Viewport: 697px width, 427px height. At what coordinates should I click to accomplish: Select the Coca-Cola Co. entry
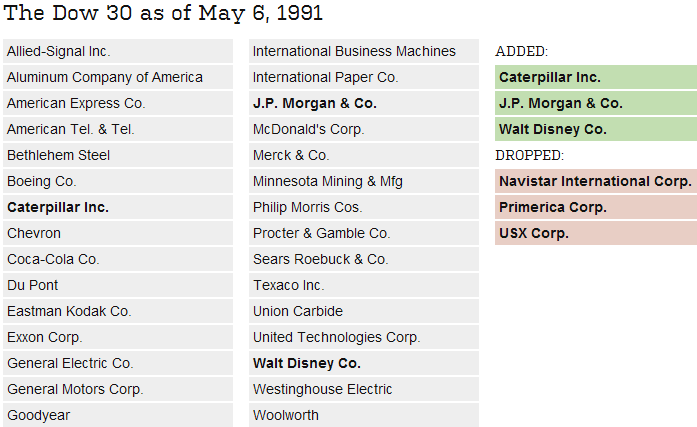[118, 259]
